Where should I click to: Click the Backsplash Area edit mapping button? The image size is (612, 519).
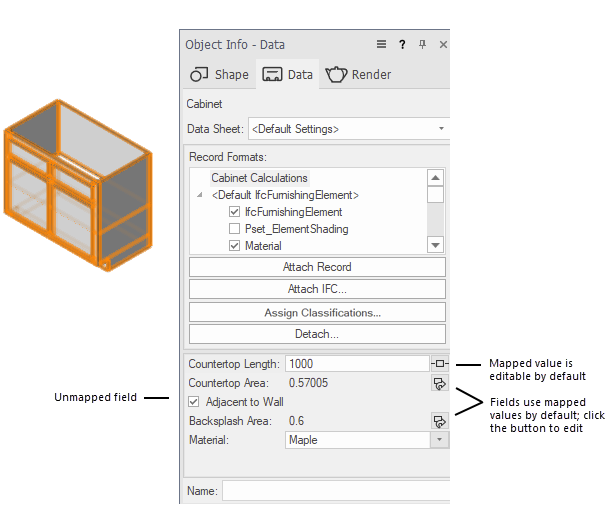[x=438, y=421]
